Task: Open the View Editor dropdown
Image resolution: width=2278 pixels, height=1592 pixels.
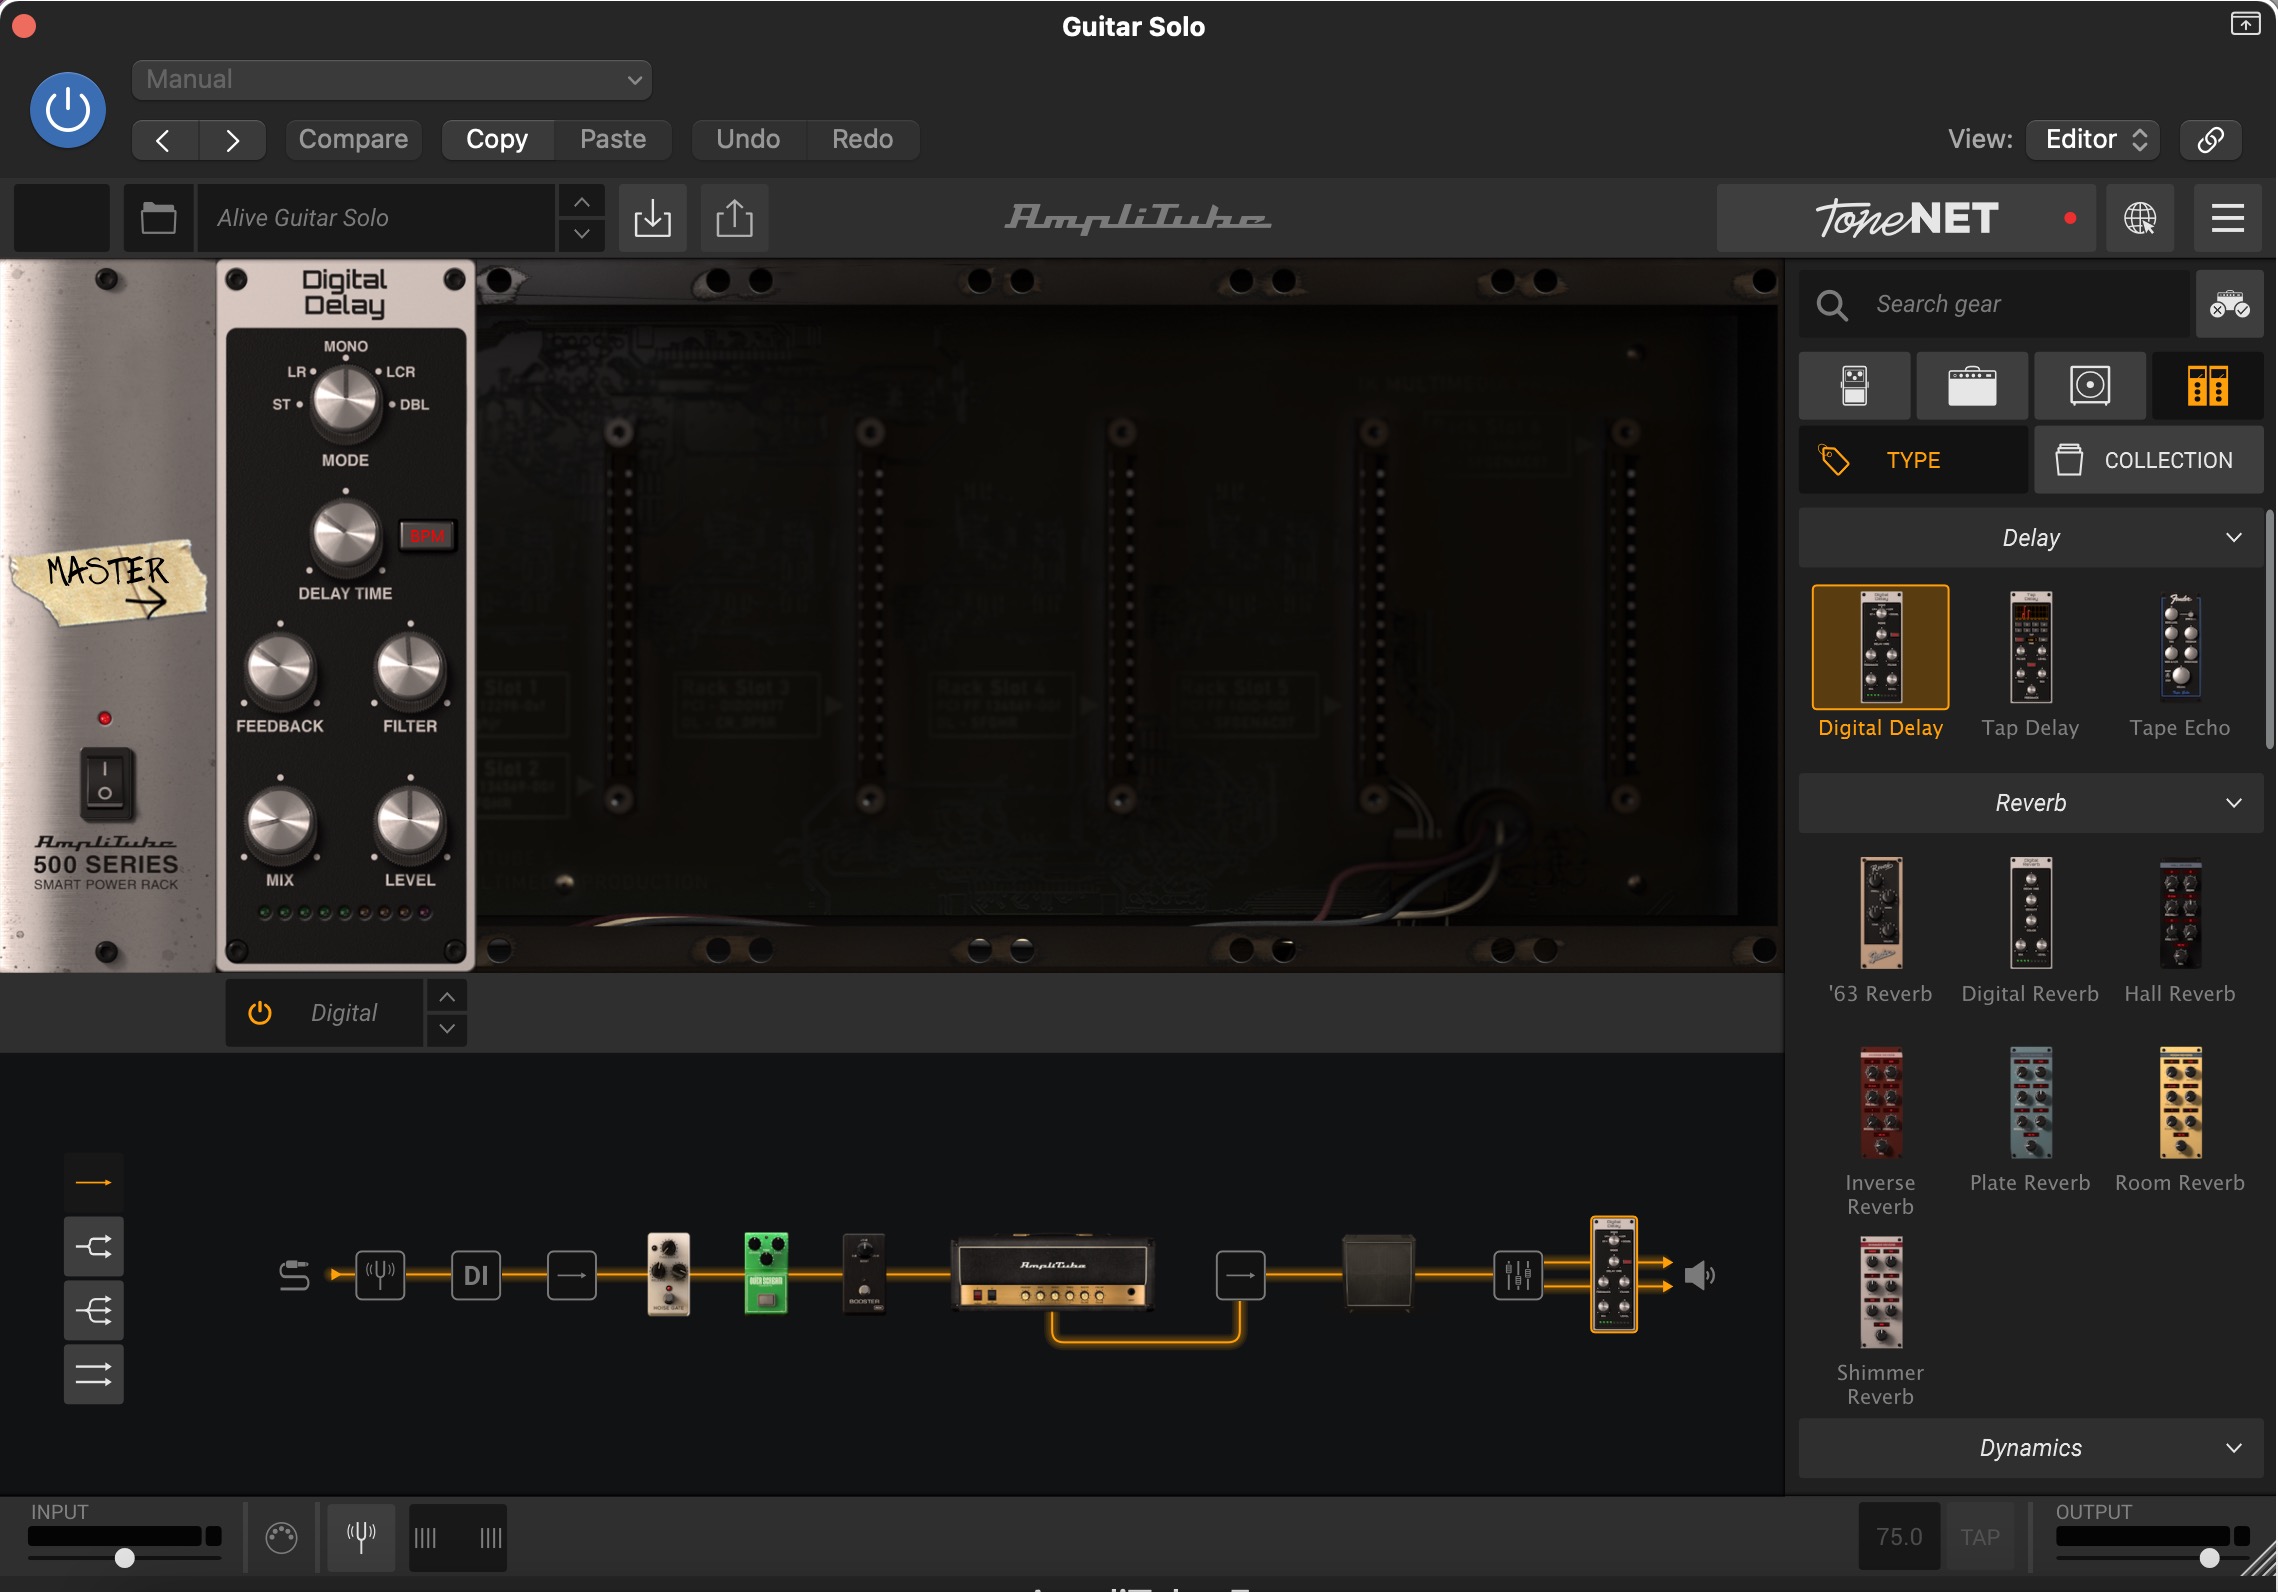Action: click(2093, 140)
